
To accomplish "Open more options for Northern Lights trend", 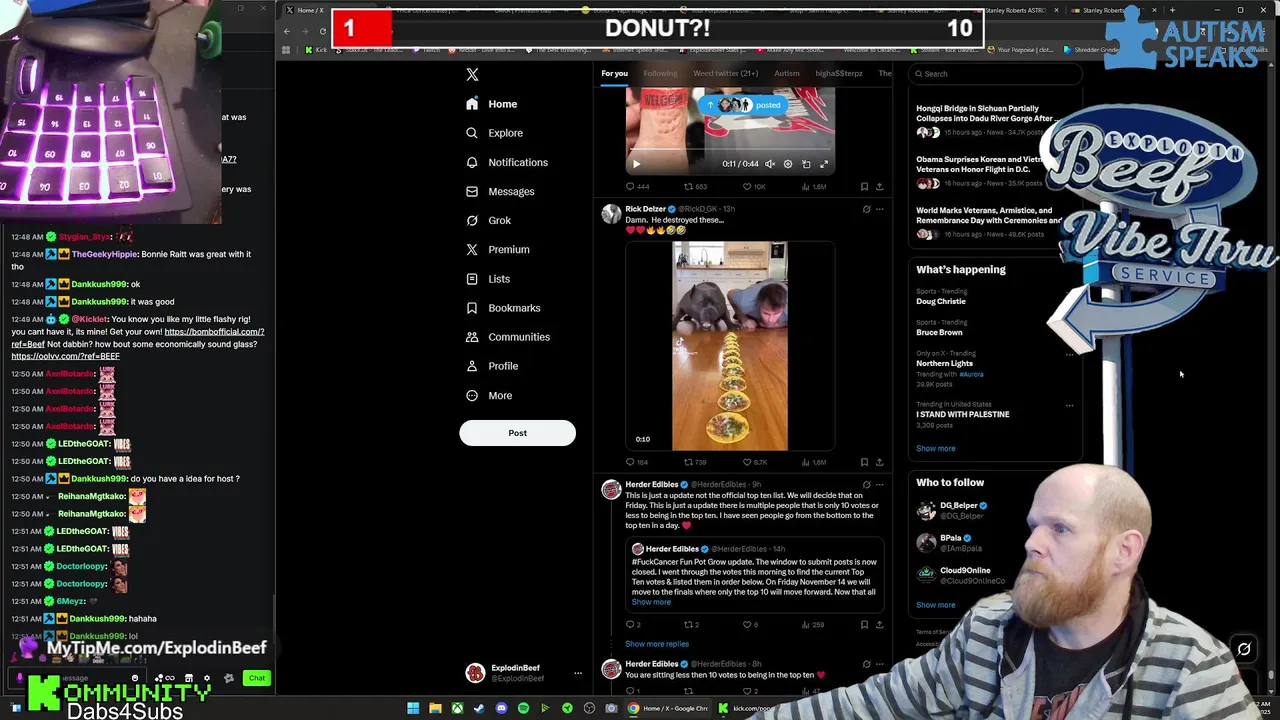I will pyautogui.click(x=1069, y=354).
